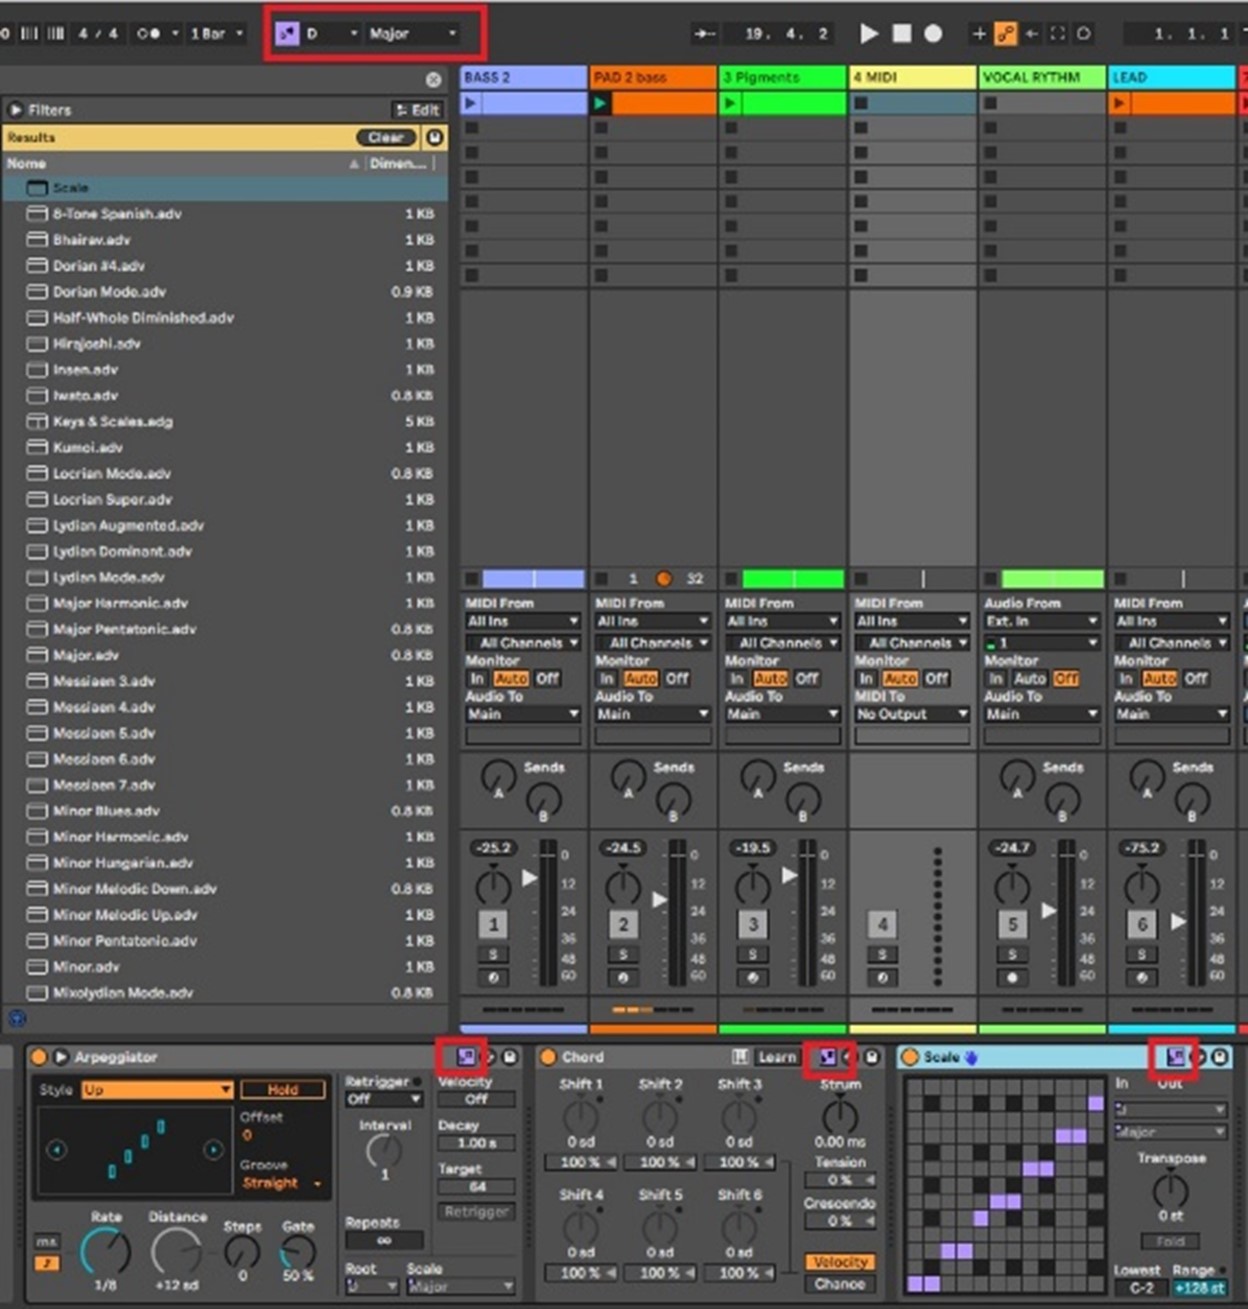The image size is (1248, 1309).
Task: Click the Arpeggiator's use current scale icon
Action: click(466, 1057)
